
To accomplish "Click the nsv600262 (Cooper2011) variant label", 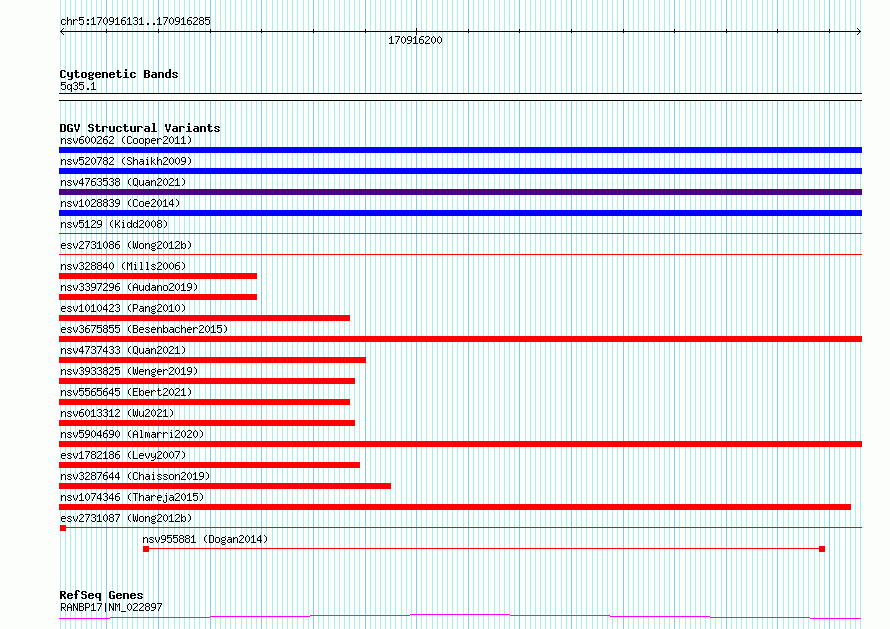I will click(126, 140).
